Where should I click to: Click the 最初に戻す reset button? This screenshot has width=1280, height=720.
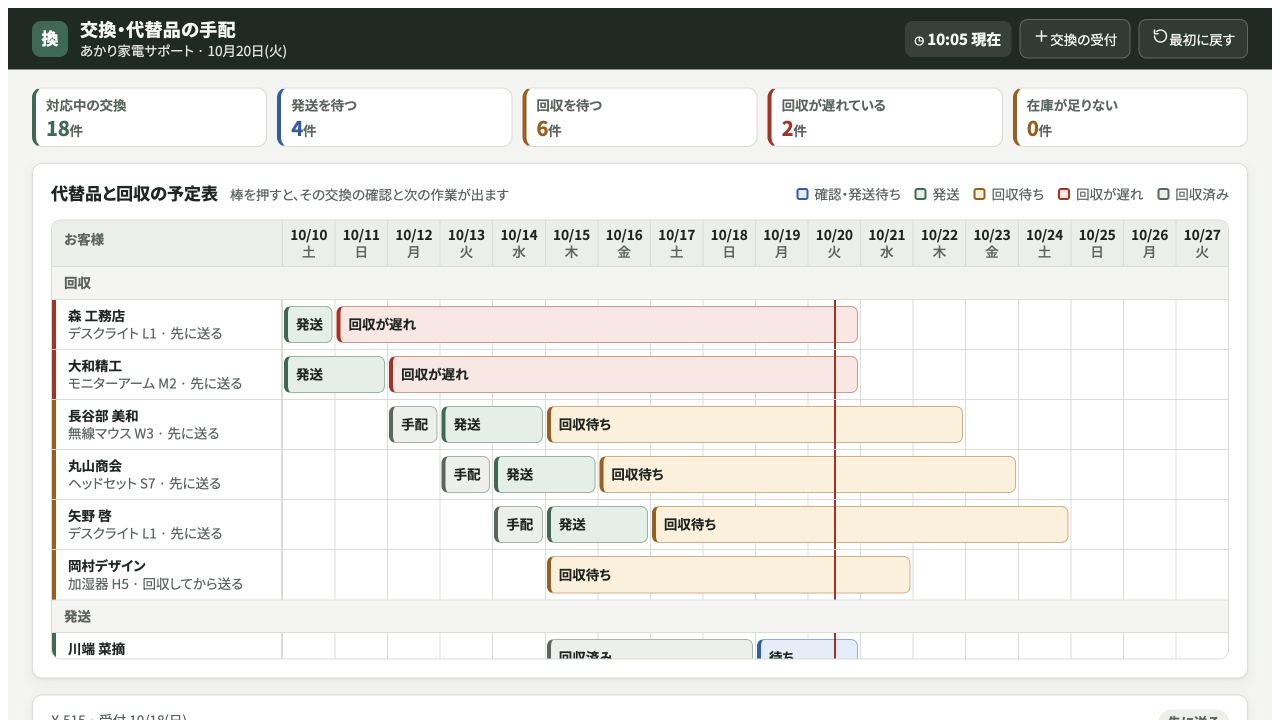click(x=1193, y=39)
